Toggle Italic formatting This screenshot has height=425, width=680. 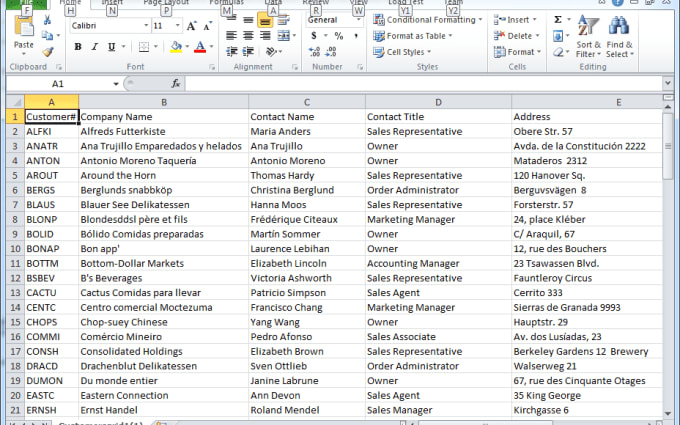(x=95, y=47)
